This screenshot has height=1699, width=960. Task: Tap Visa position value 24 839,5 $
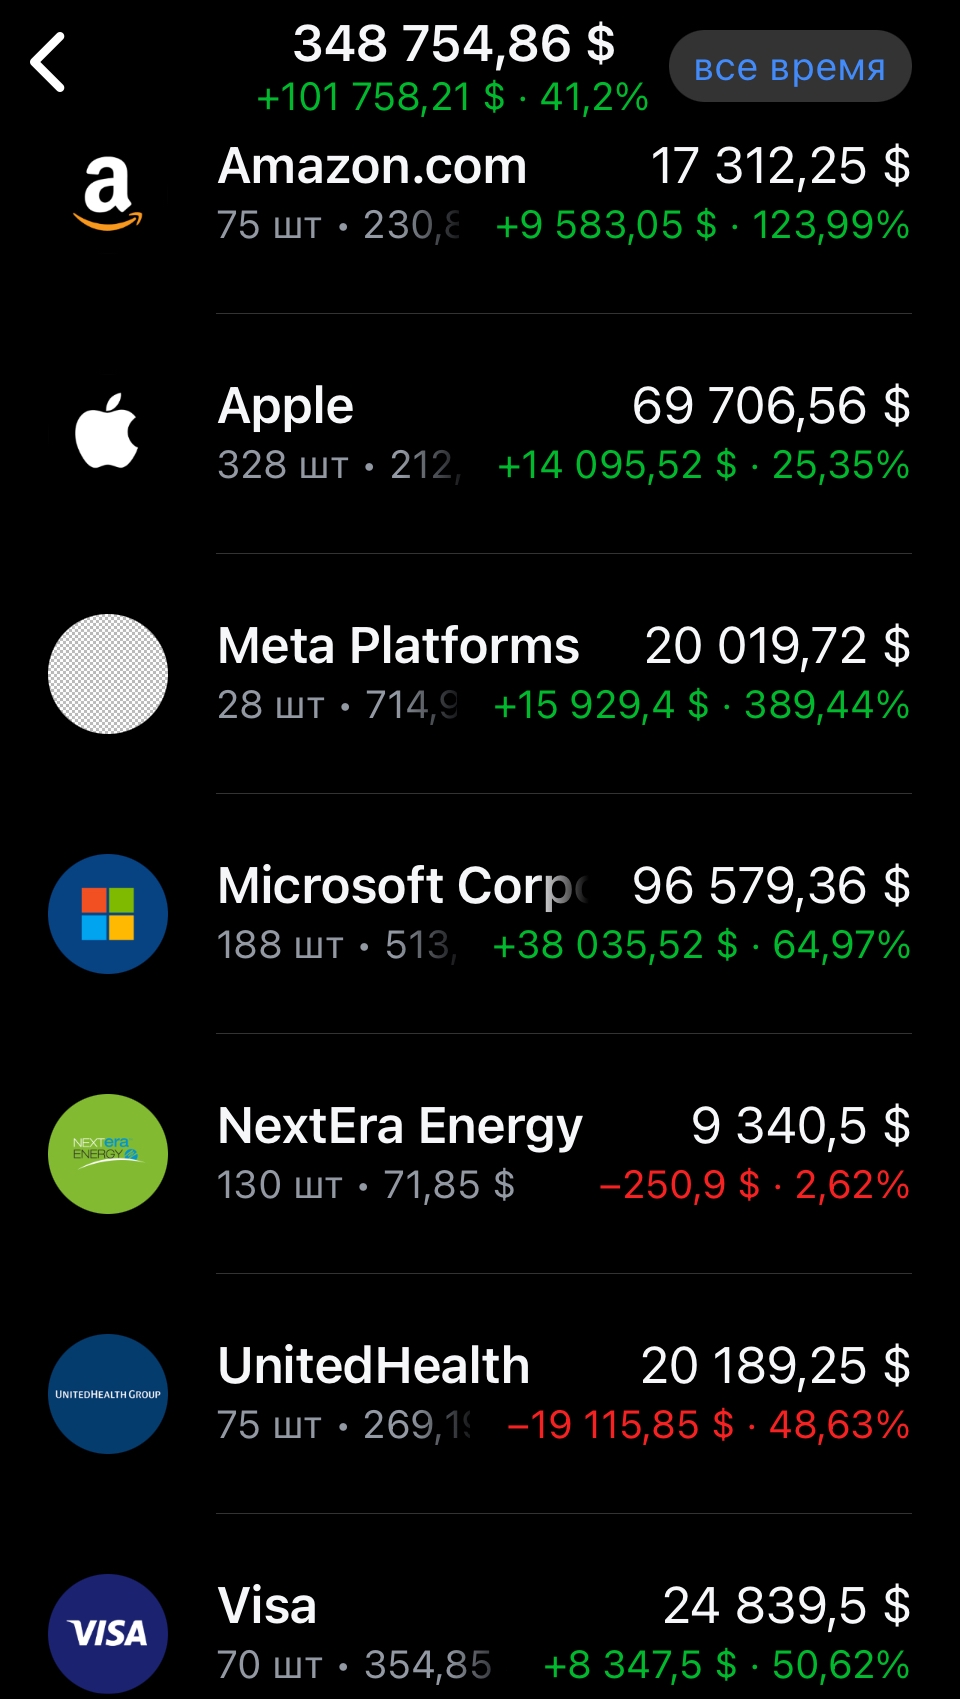pyautogui.click(x=787, y=1606)
